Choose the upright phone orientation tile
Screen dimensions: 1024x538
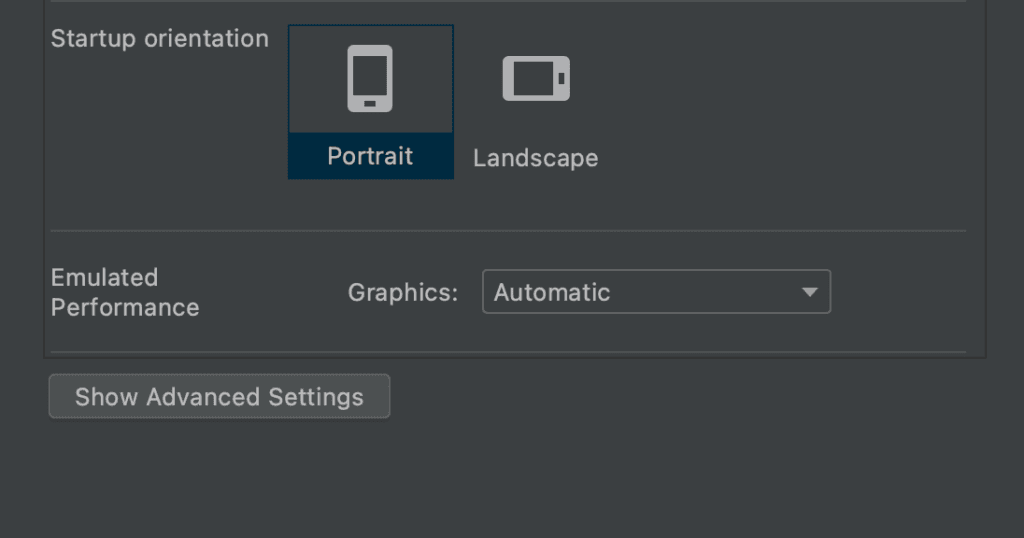pyautogui.click(x=370, y=102)
